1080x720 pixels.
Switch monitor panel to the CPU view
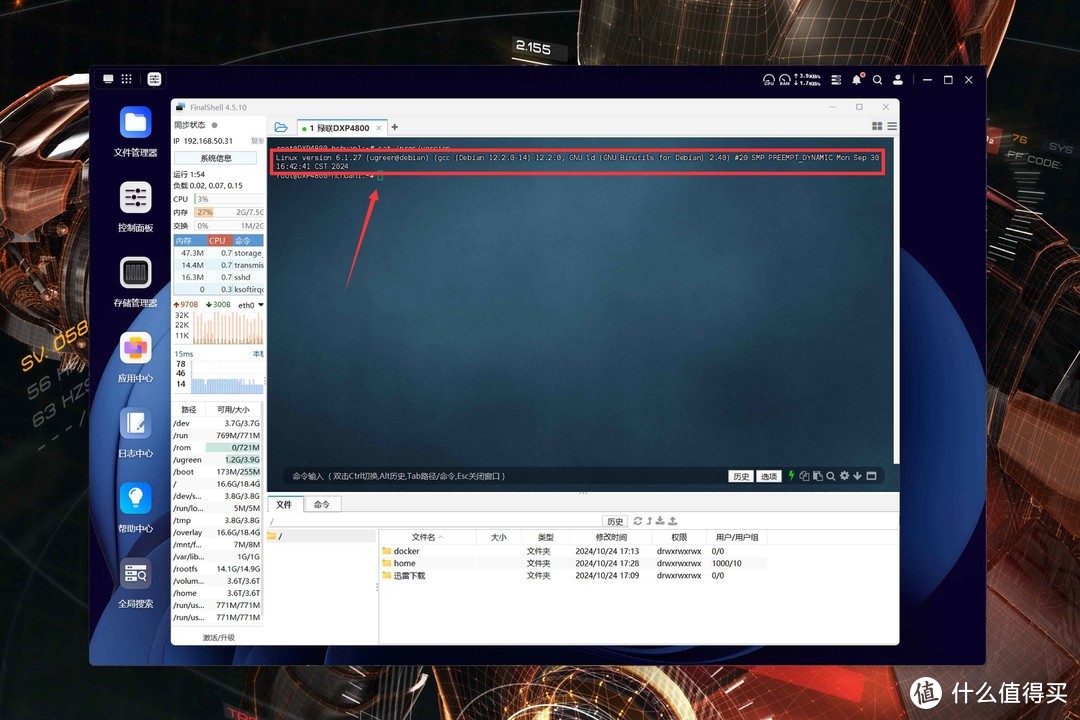218,240
